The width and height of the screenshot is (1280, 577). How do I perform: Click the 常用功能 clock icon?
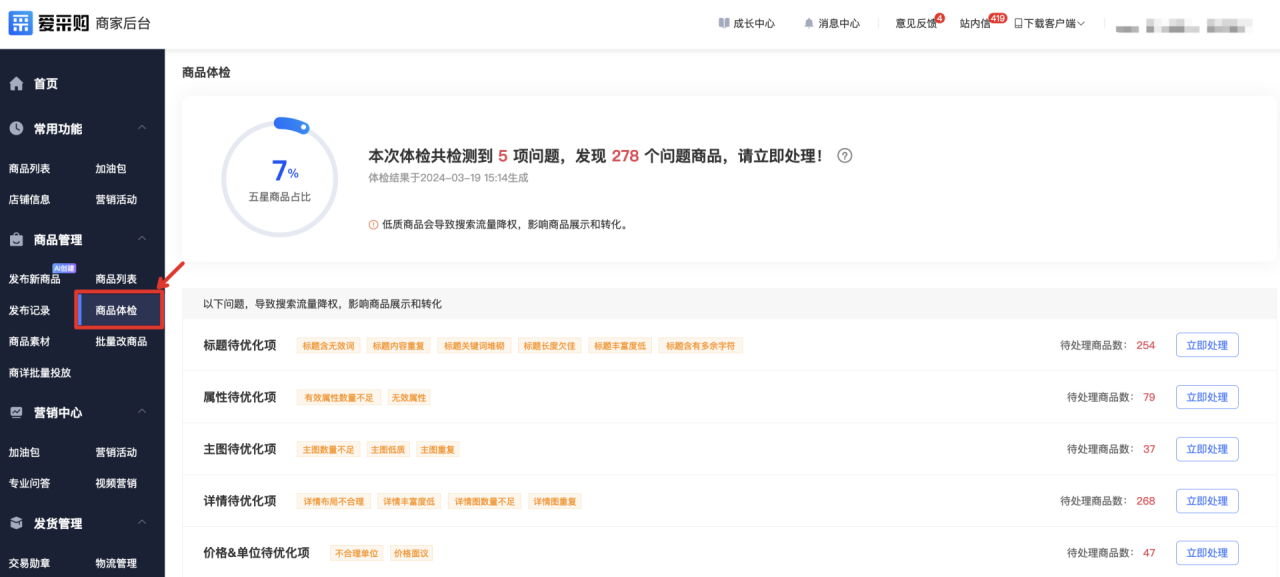(x=16, y=129)
